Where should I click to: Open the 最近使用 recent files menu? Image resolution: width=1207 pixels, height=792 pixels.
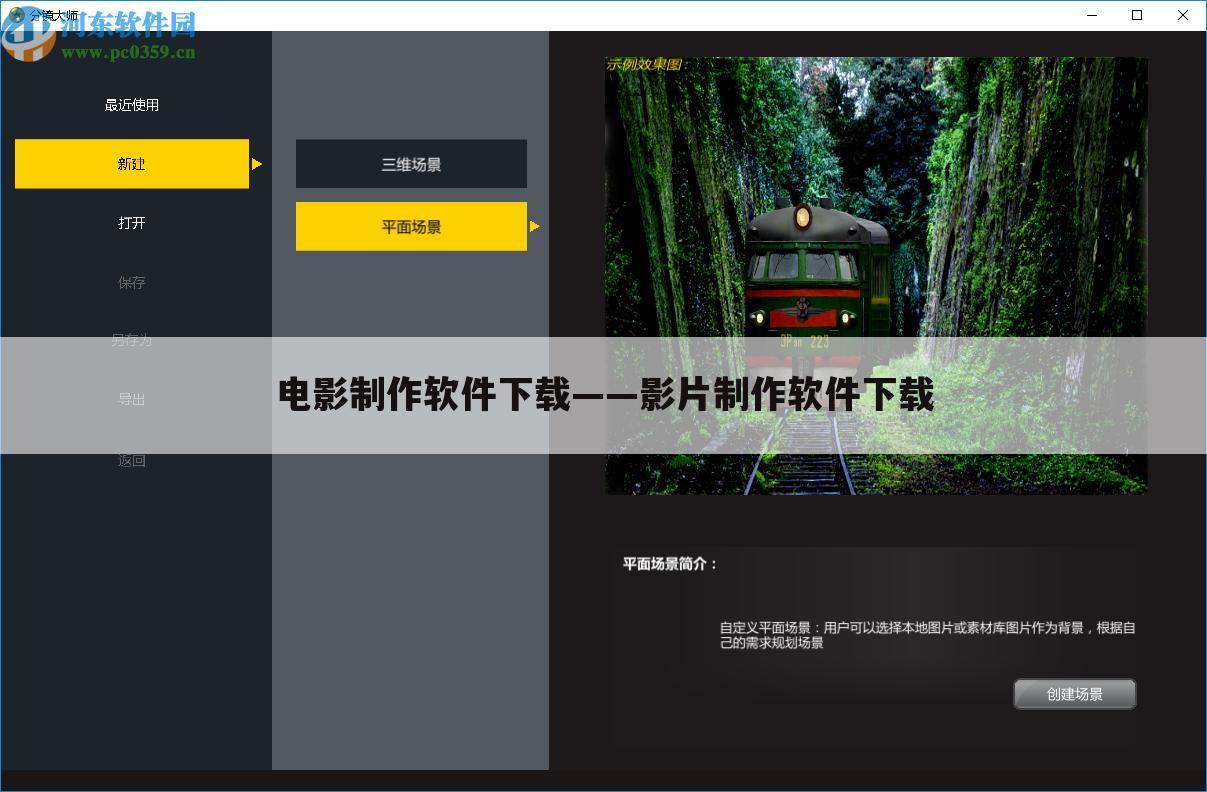[x=132, y=105]
